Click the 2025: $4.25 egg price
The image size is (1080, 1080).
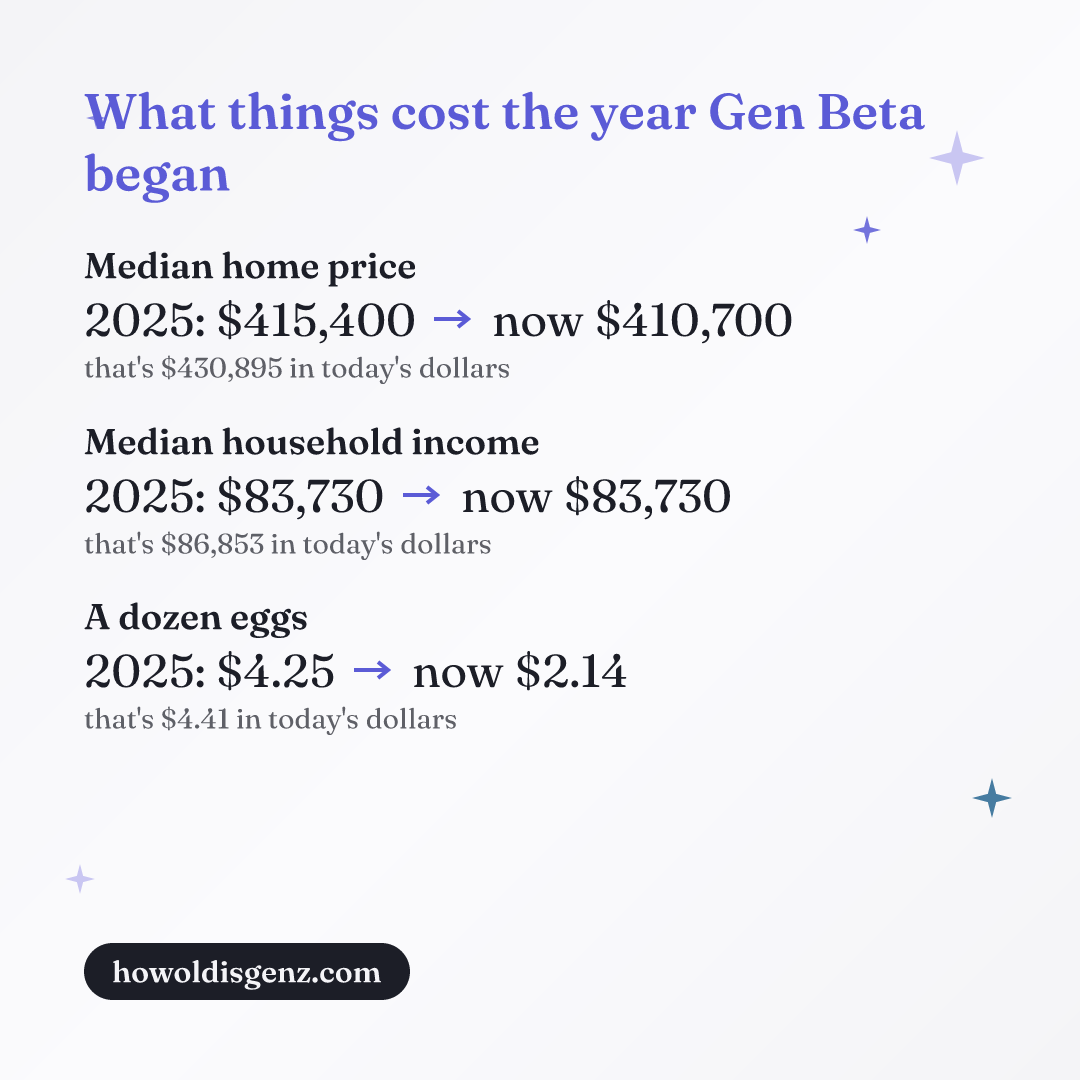tap(209, 672)
